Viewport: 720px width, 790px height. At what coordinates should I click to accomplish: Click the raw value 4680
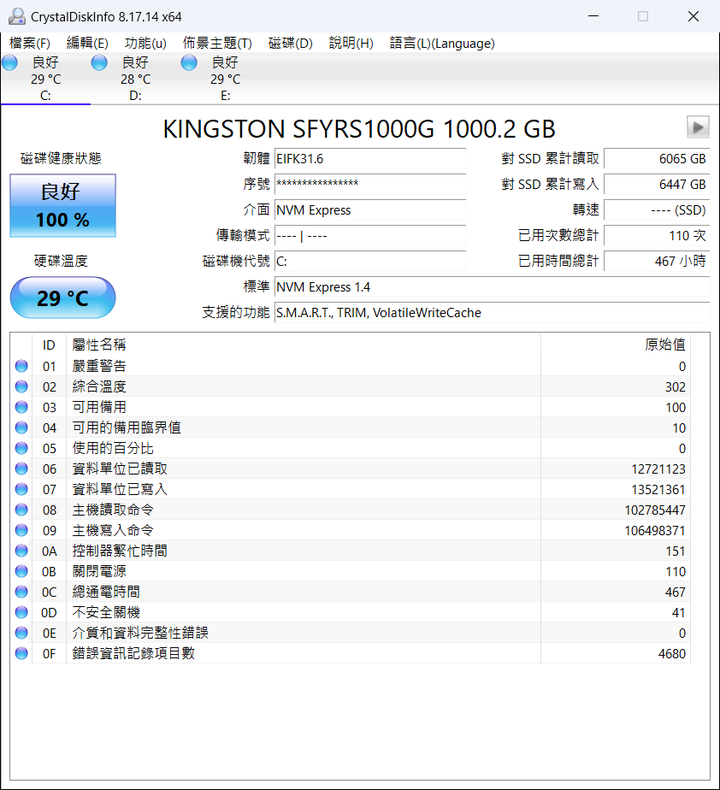672,654
